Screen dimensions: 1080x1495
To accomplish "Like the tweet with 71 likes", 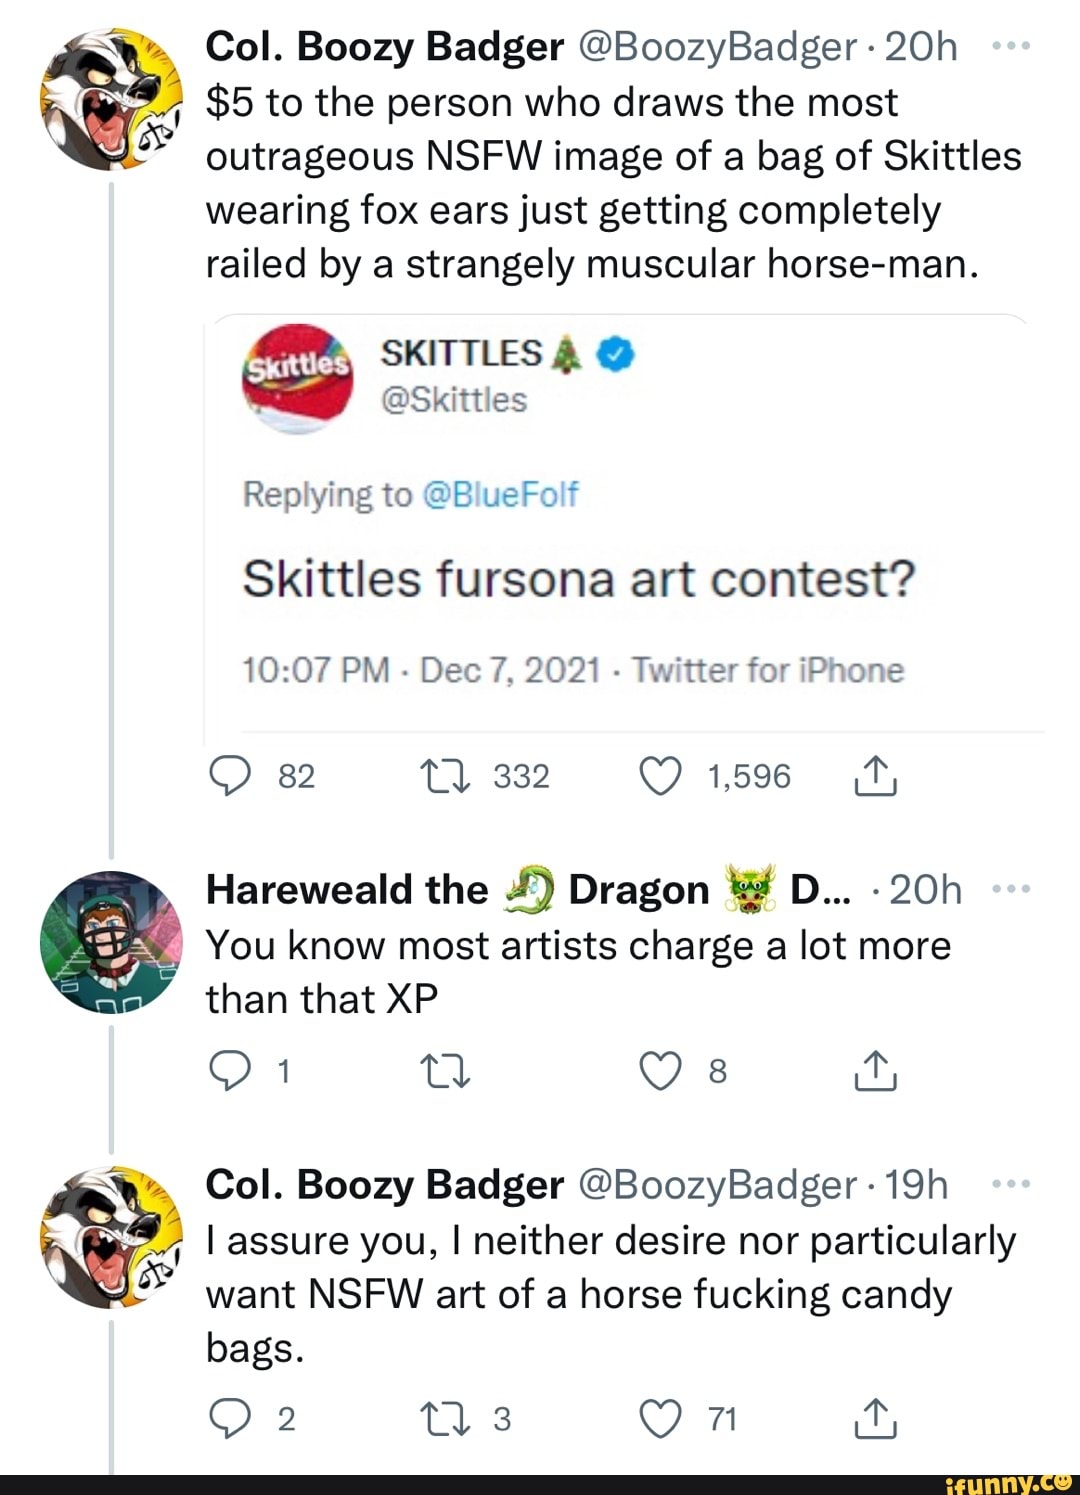I will coord(660,1418).
